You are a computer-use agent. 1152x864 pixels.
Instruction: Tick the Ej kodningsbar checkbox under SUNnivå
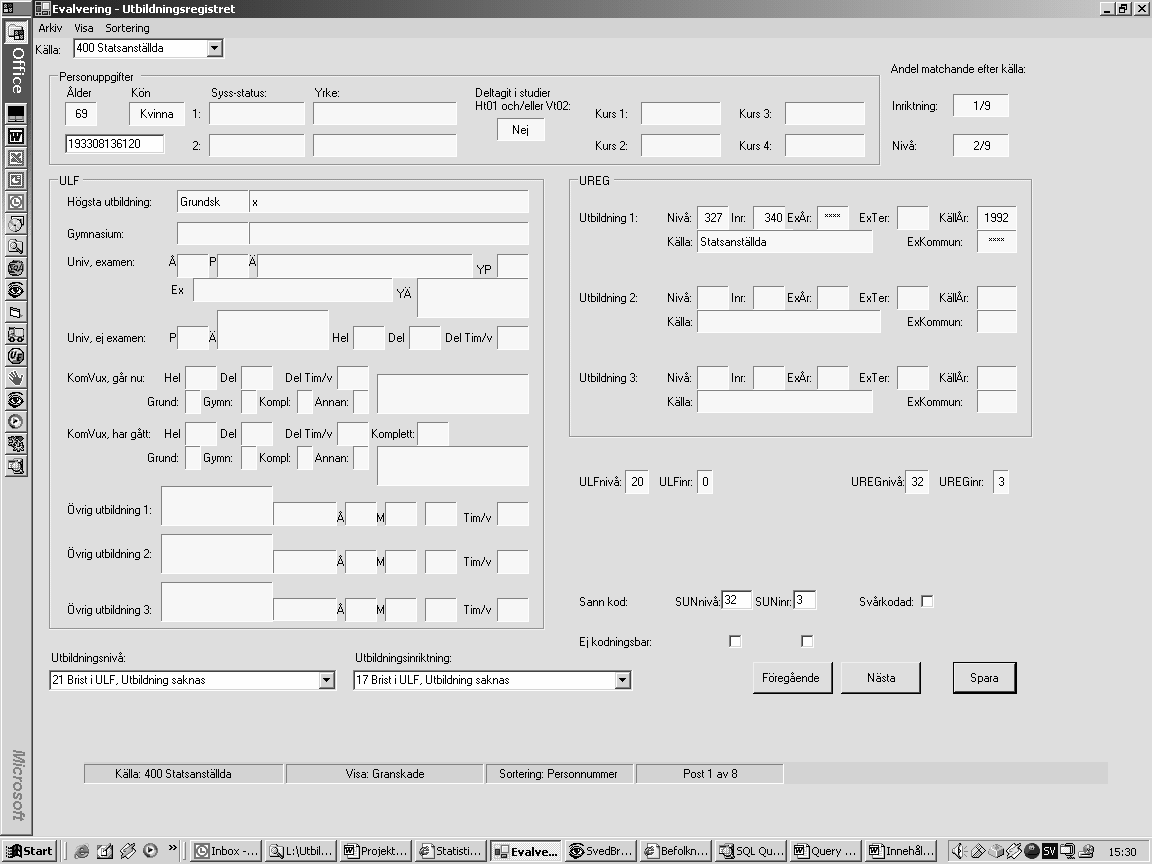pos(735,641)
